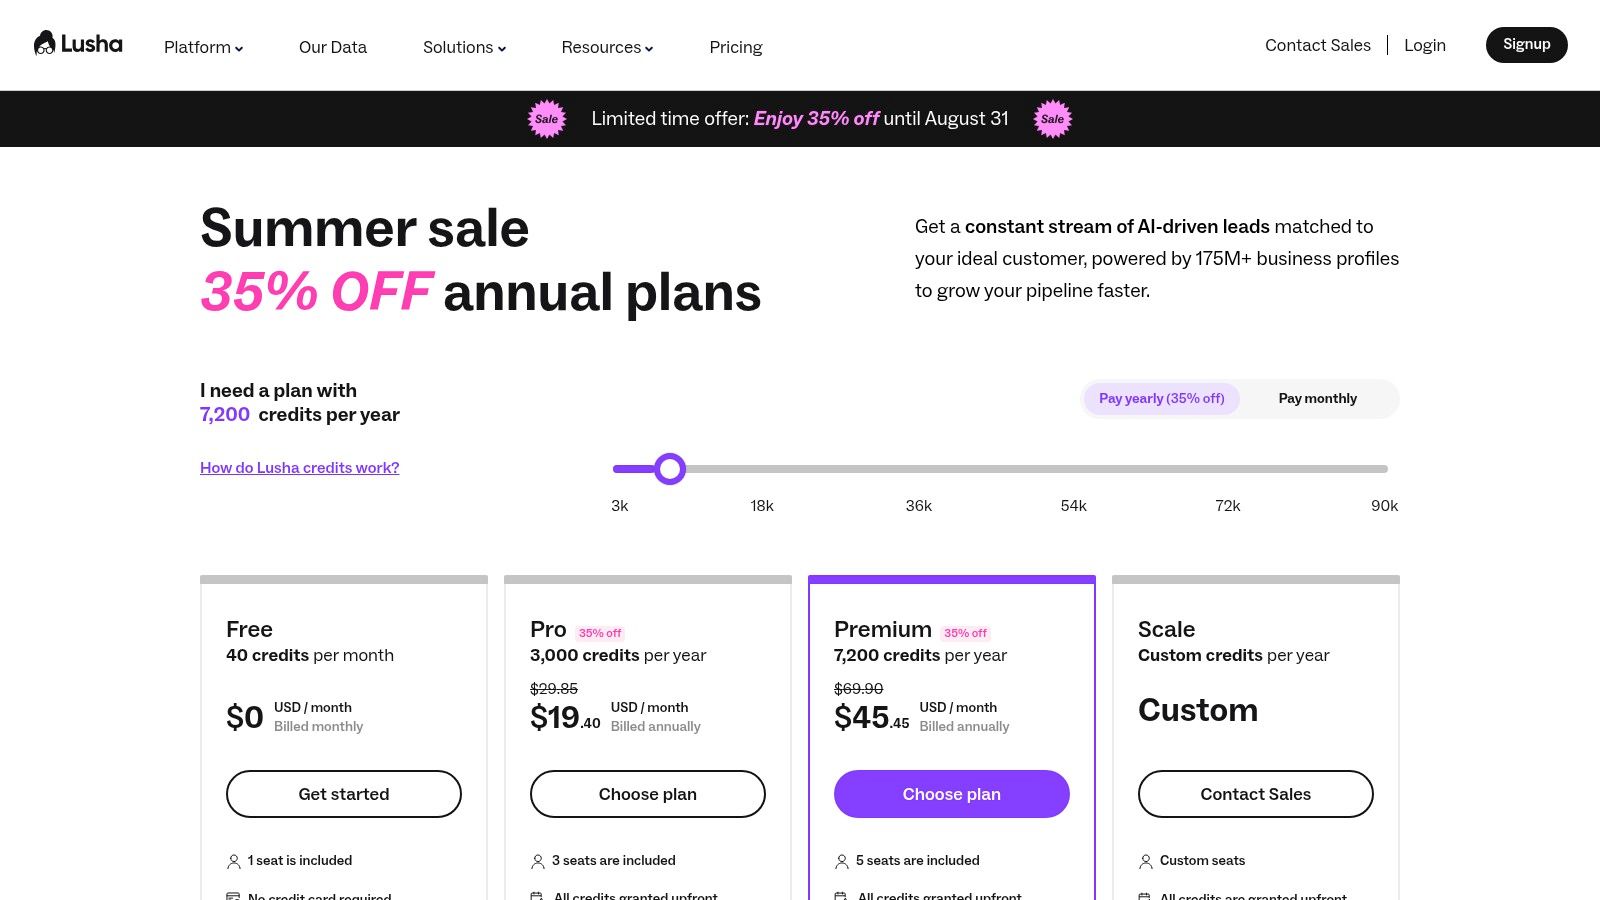Go to the Pricing page
Screen dimensions: 1600x900
[x=736, y=47]
